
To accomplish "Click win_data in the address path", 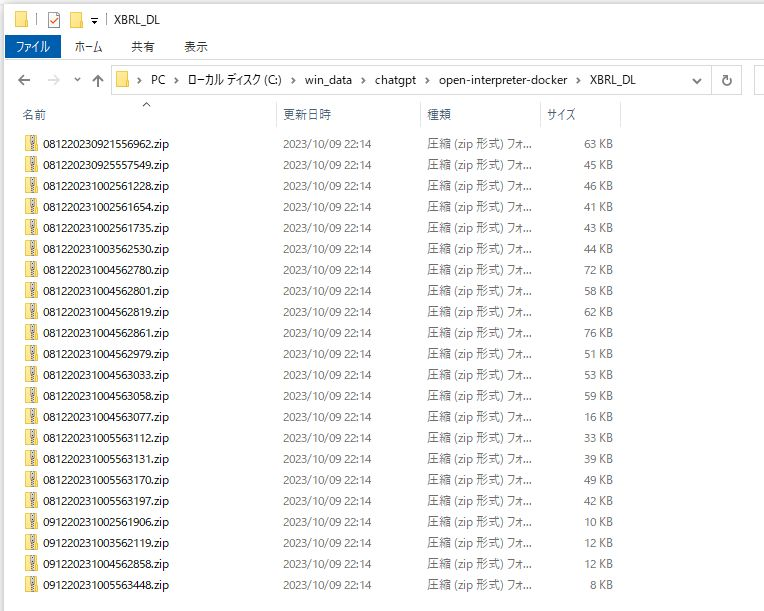I will point(328,80).
